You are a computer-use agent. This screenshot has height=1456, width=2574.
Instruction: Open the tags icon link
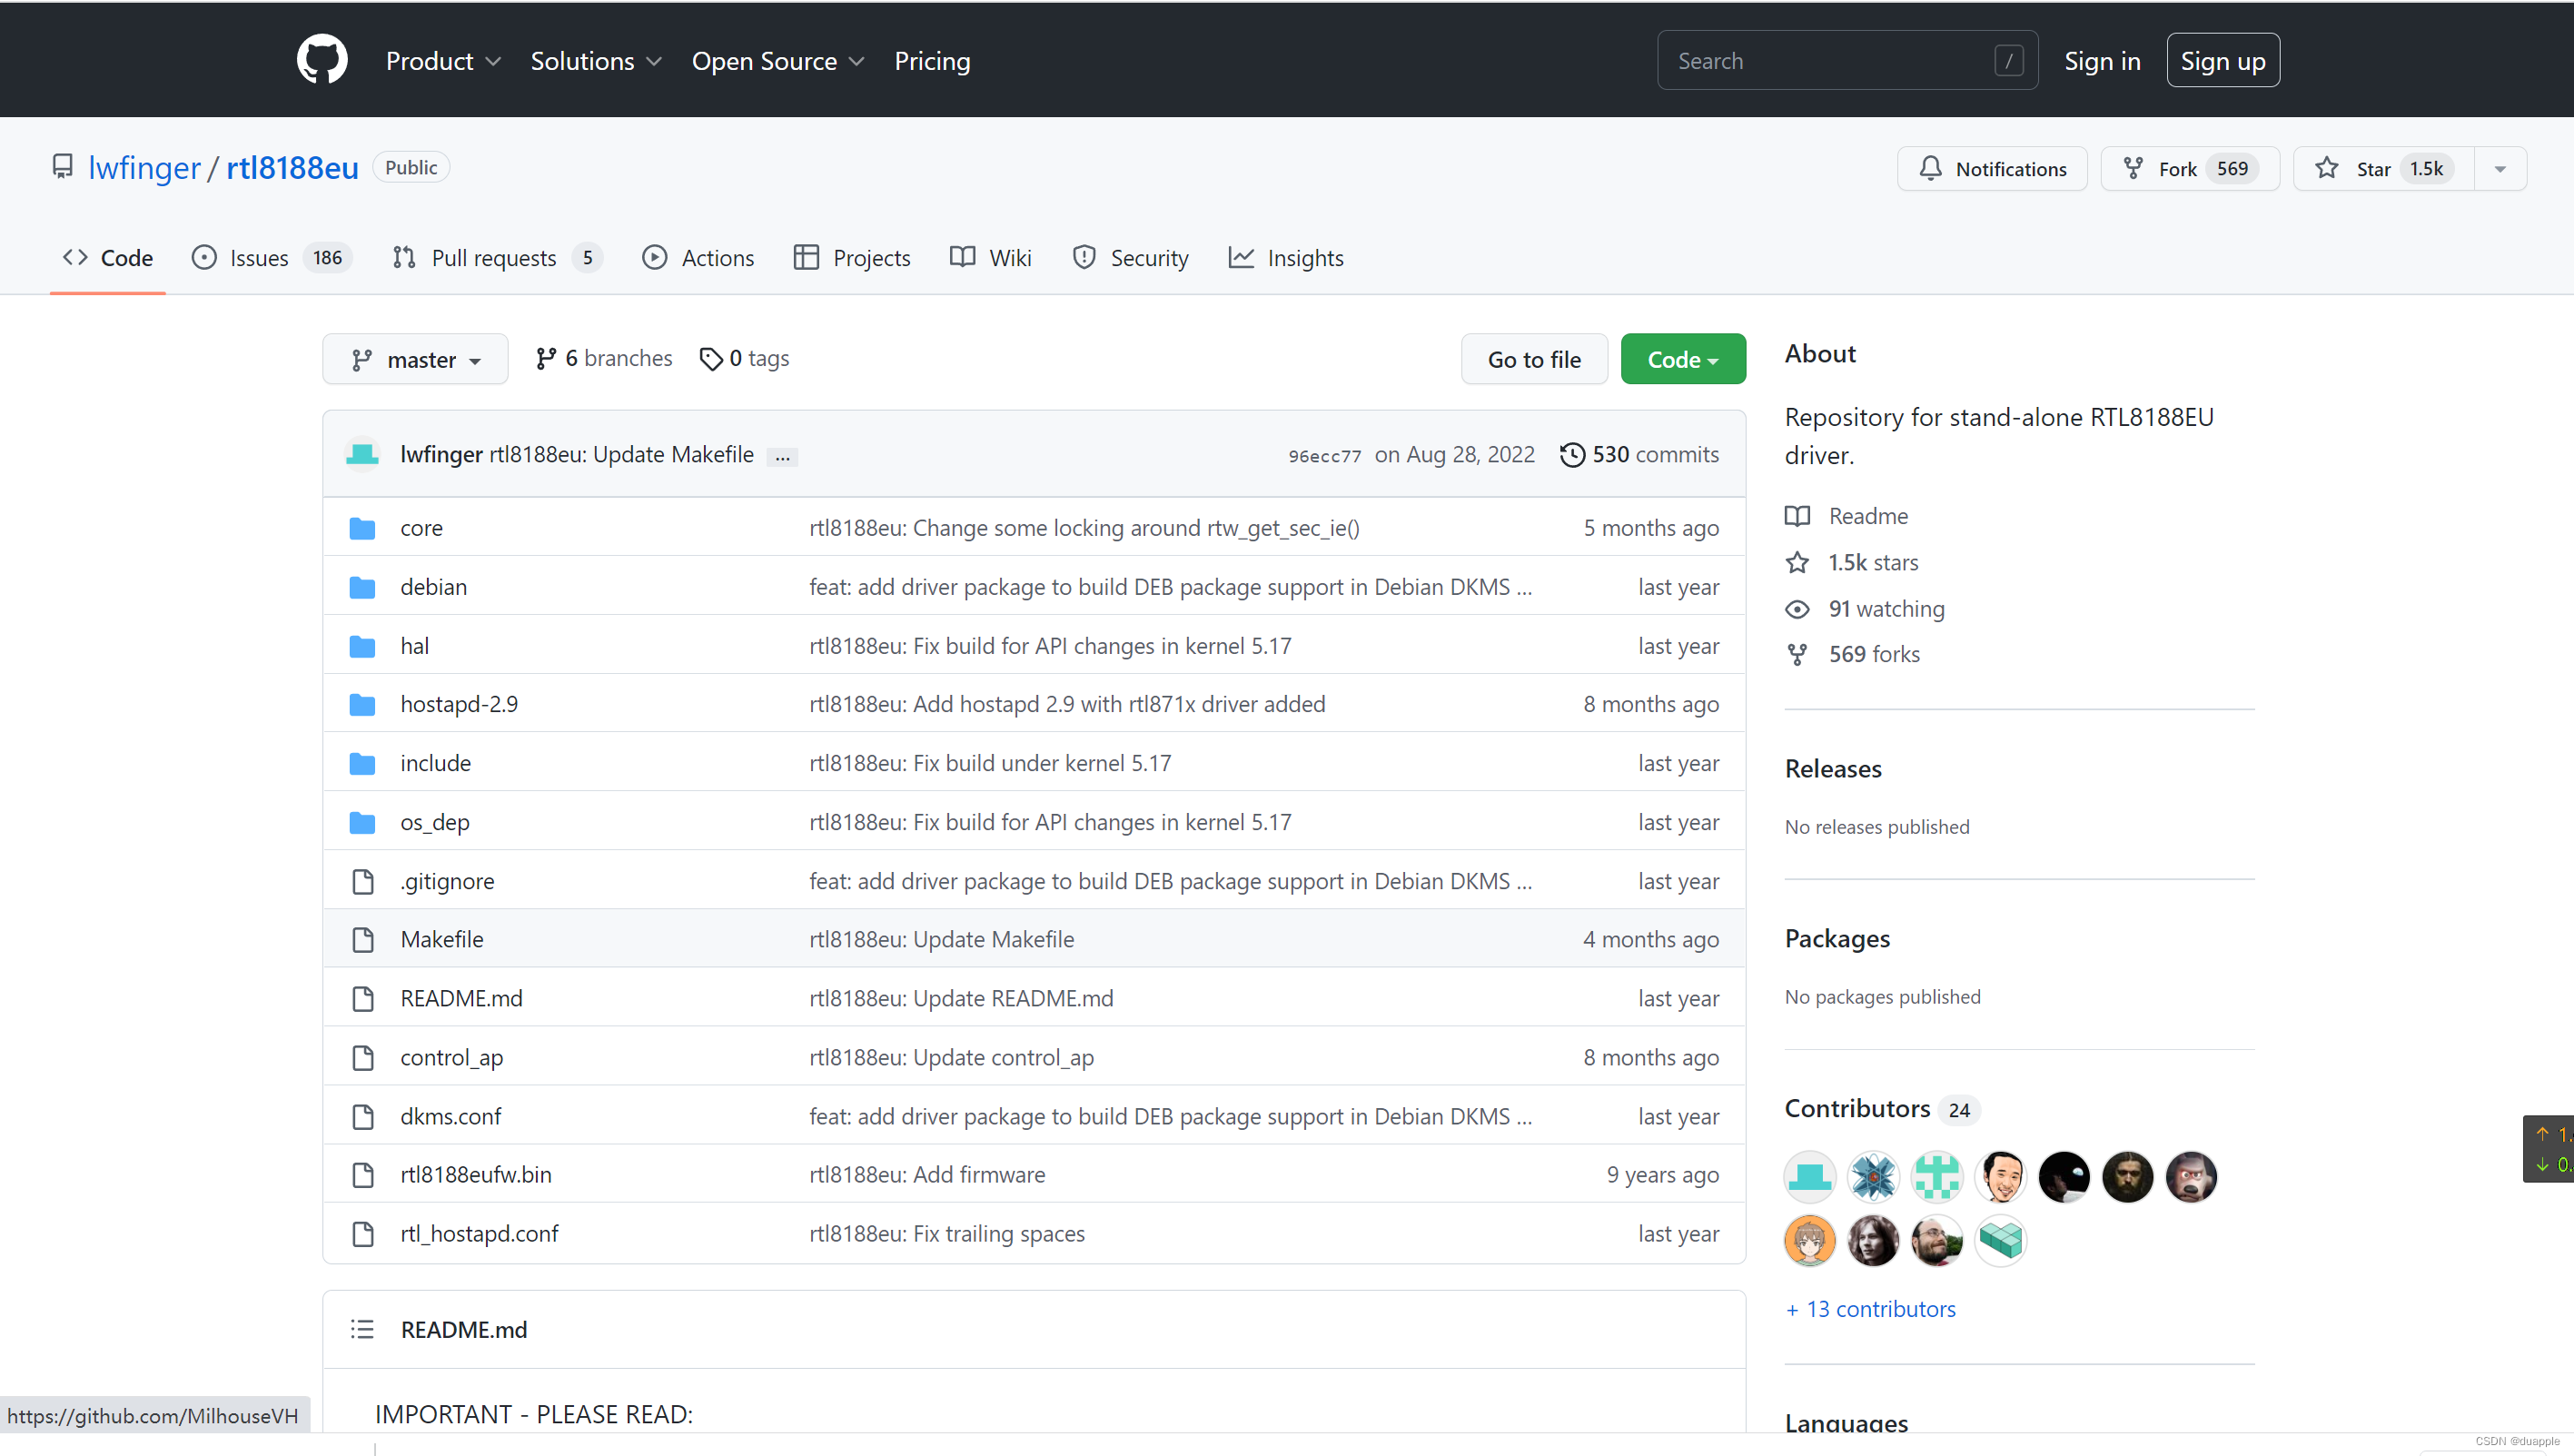coord(711,358)
